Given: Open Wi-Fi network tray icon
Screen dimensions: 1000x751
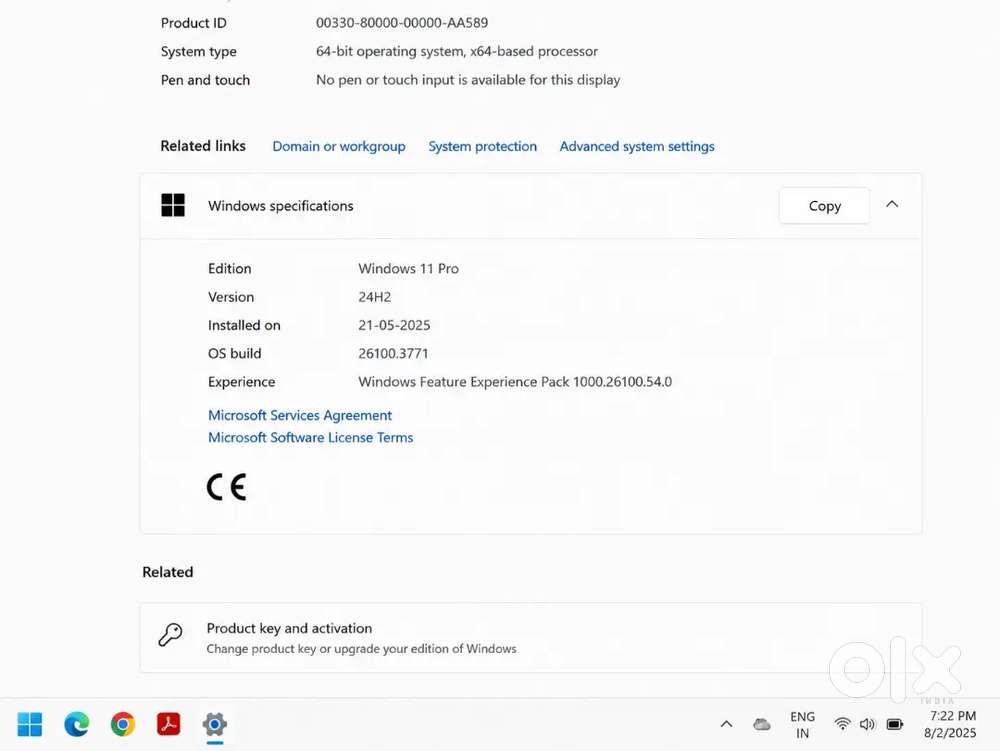Looking at the screenshot, I should click(x=842, y=724).
